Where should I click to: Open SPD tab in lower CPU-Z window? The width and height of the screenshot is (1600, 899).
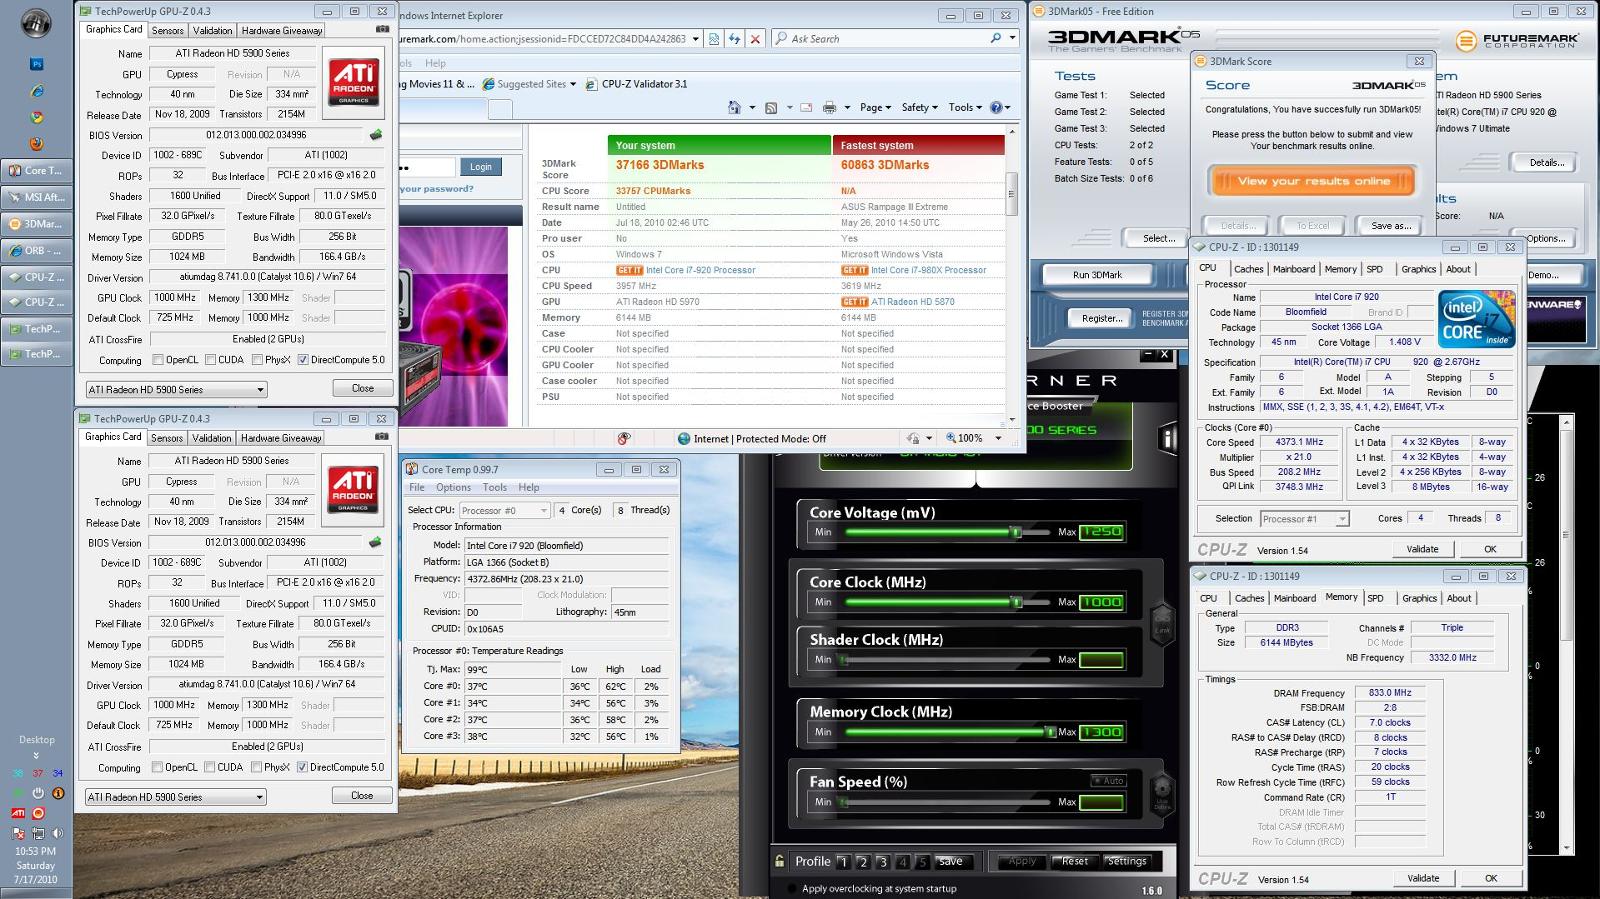click(x=1375, y=598)
